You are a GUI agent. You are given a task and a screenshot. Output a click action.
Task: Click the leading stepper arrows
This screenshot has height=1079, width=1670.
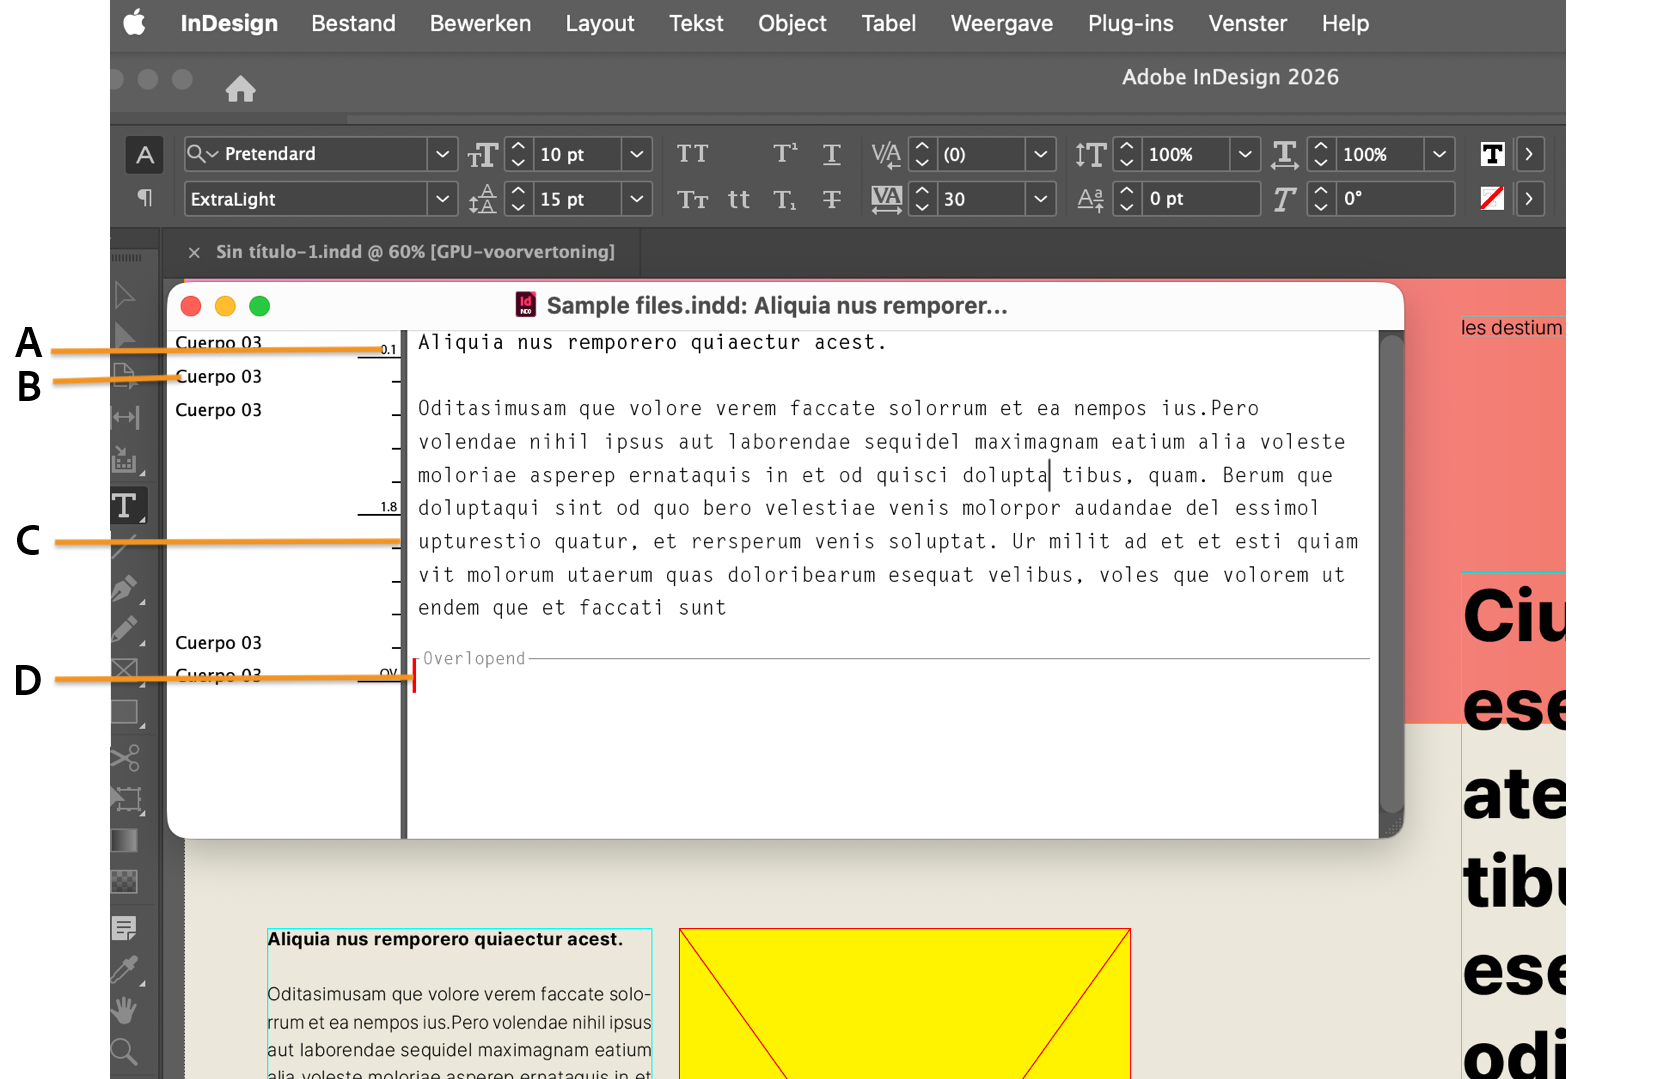518,199
